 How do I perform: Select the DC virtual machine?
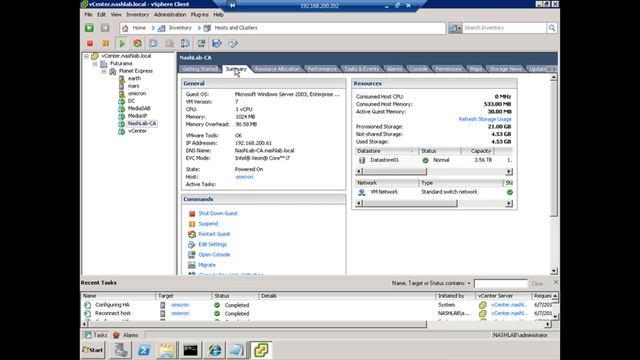(131, 101)
